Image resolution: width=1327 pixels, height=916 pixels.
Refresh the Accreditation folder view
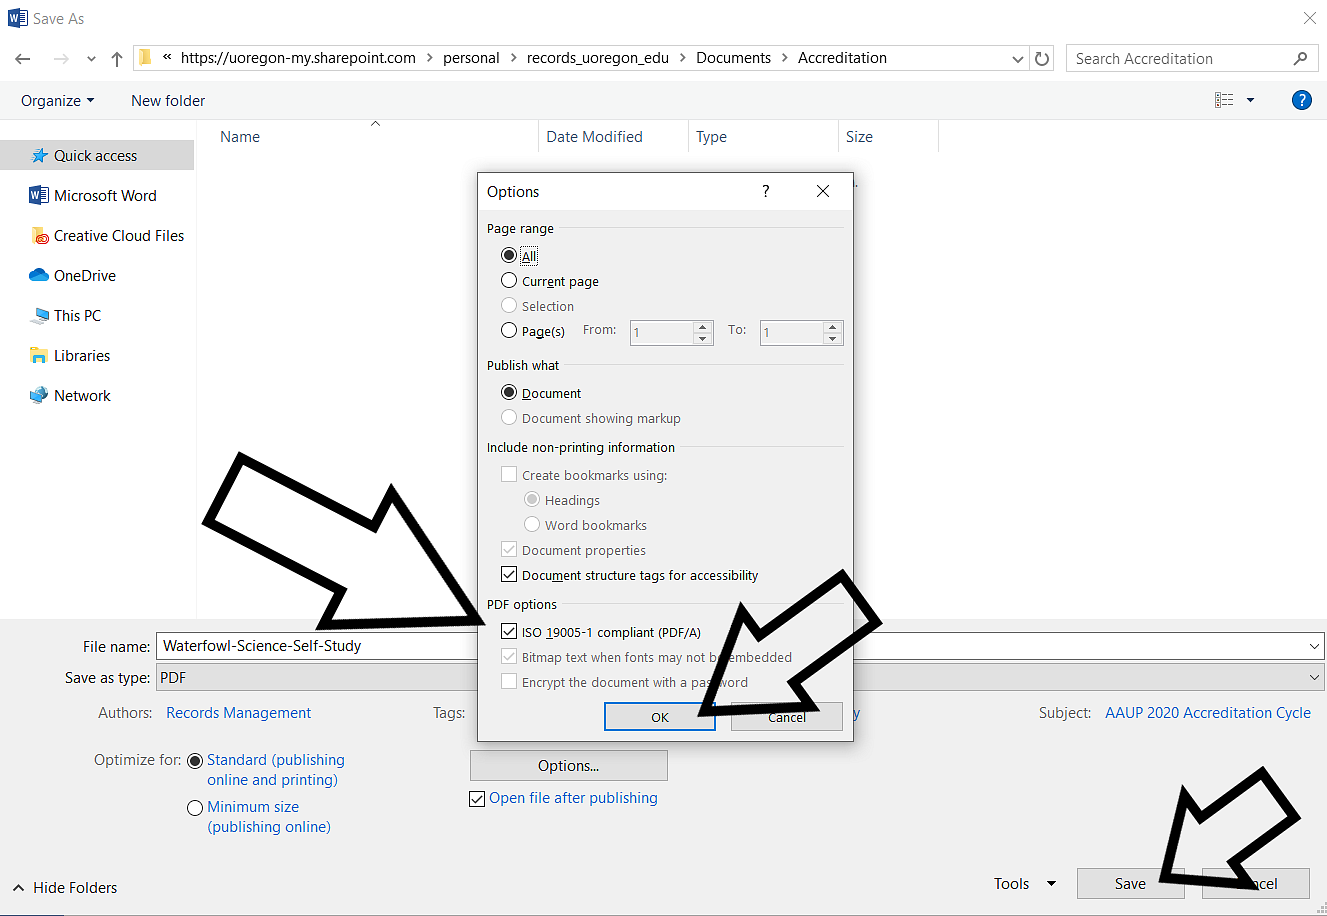(1042, 59)
